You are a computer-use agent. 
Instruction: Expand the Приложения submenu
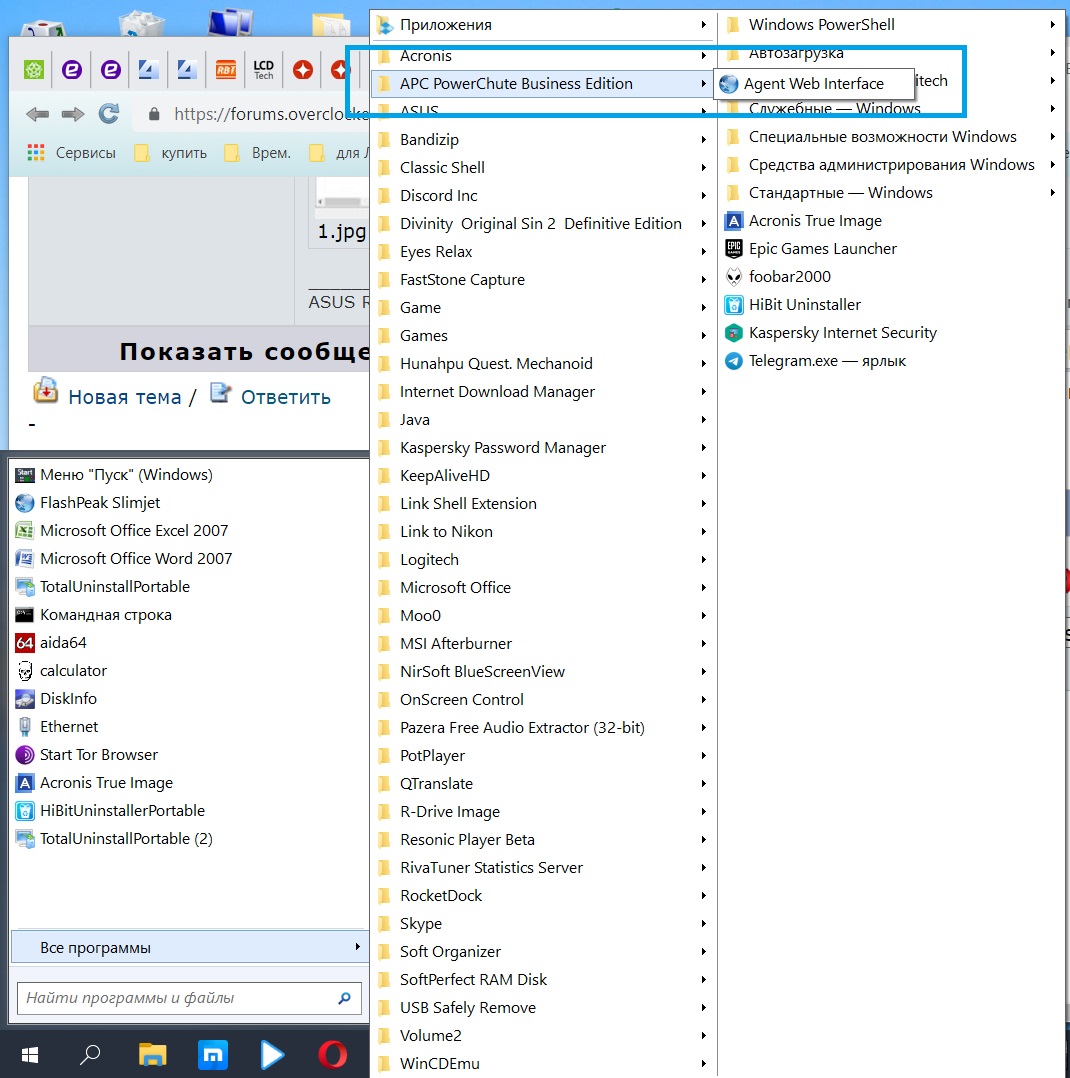(x=543, y=25)
